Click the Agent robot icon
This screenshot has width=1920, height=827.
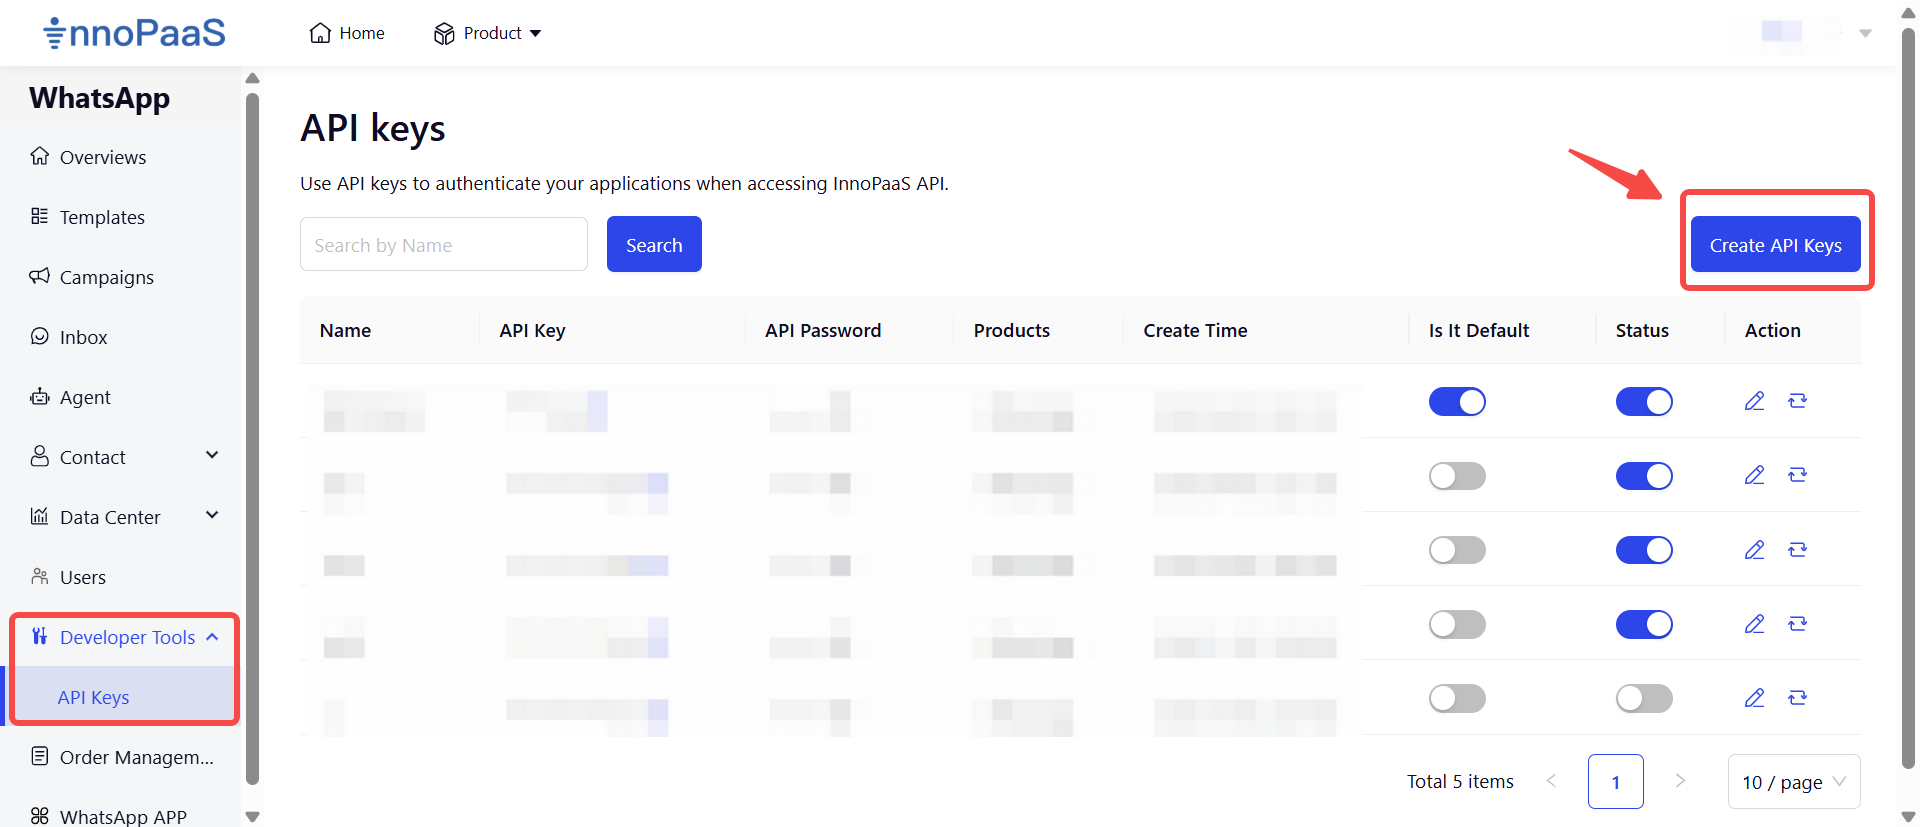pyautogui.click(x=40, y=396)
